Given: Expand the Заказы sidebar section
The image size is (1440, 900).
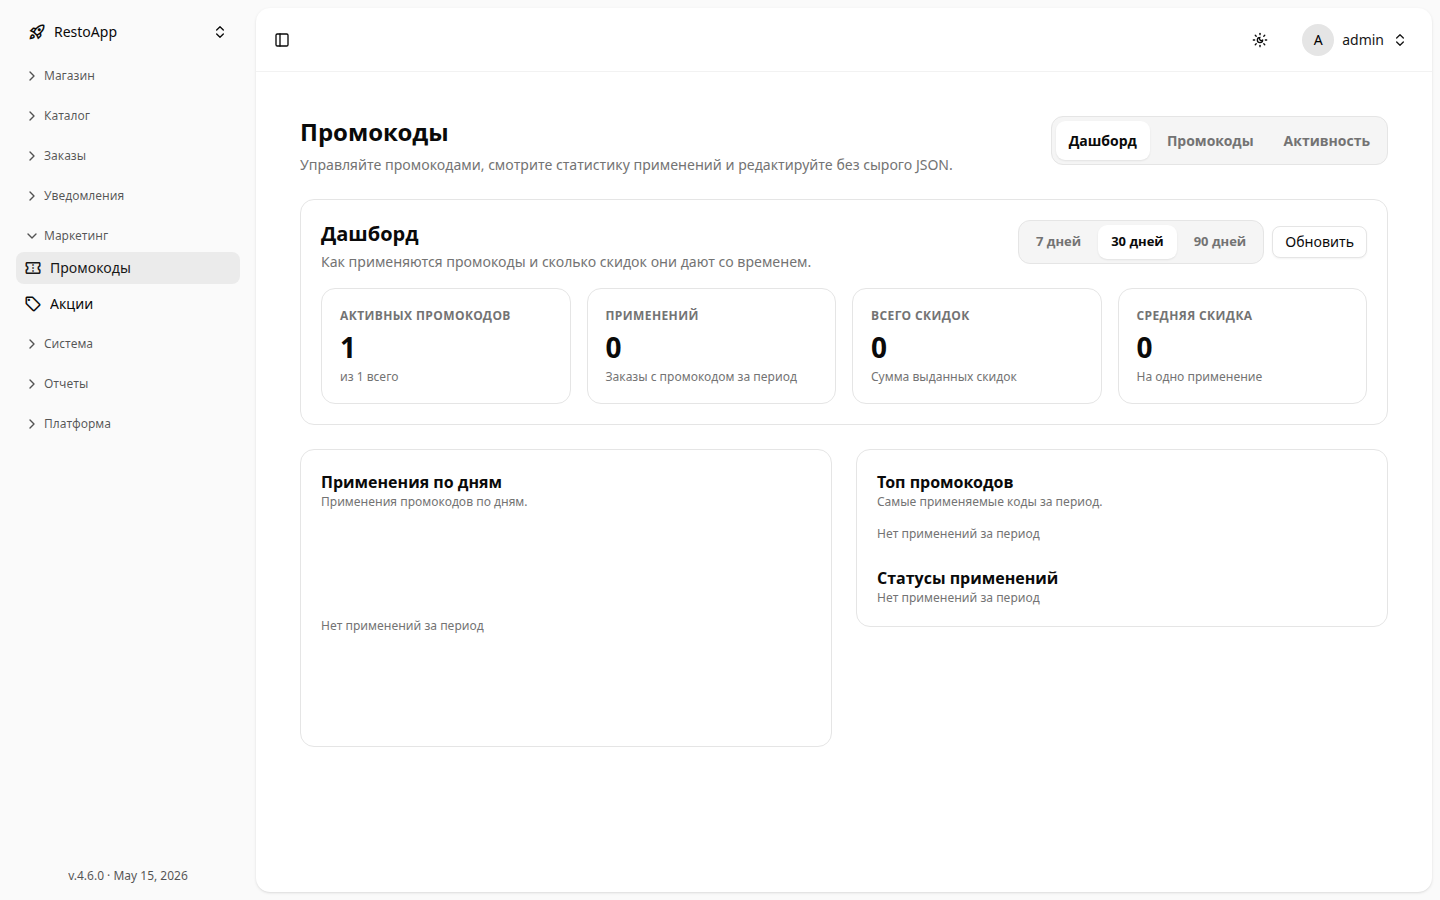Looking at the screenshot, I should pos(128,156).
